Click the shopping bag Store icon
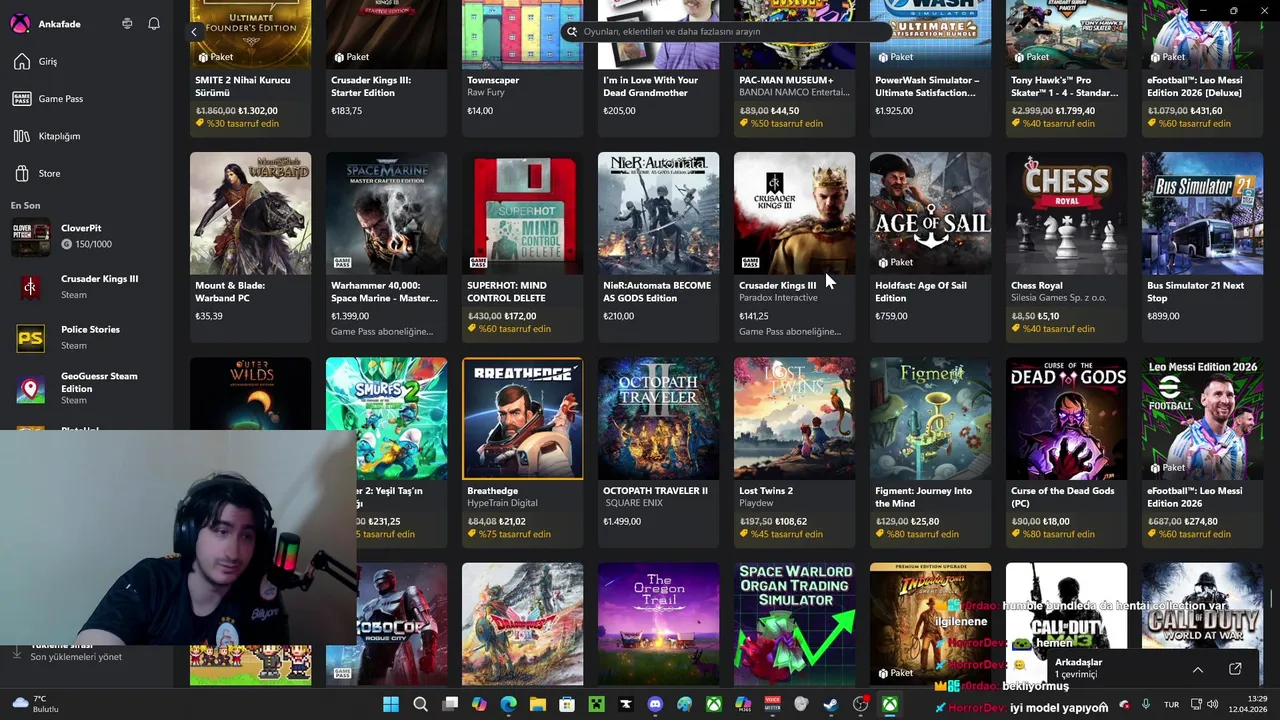This screenshot has height=720, width=1280. click(22, 173)
